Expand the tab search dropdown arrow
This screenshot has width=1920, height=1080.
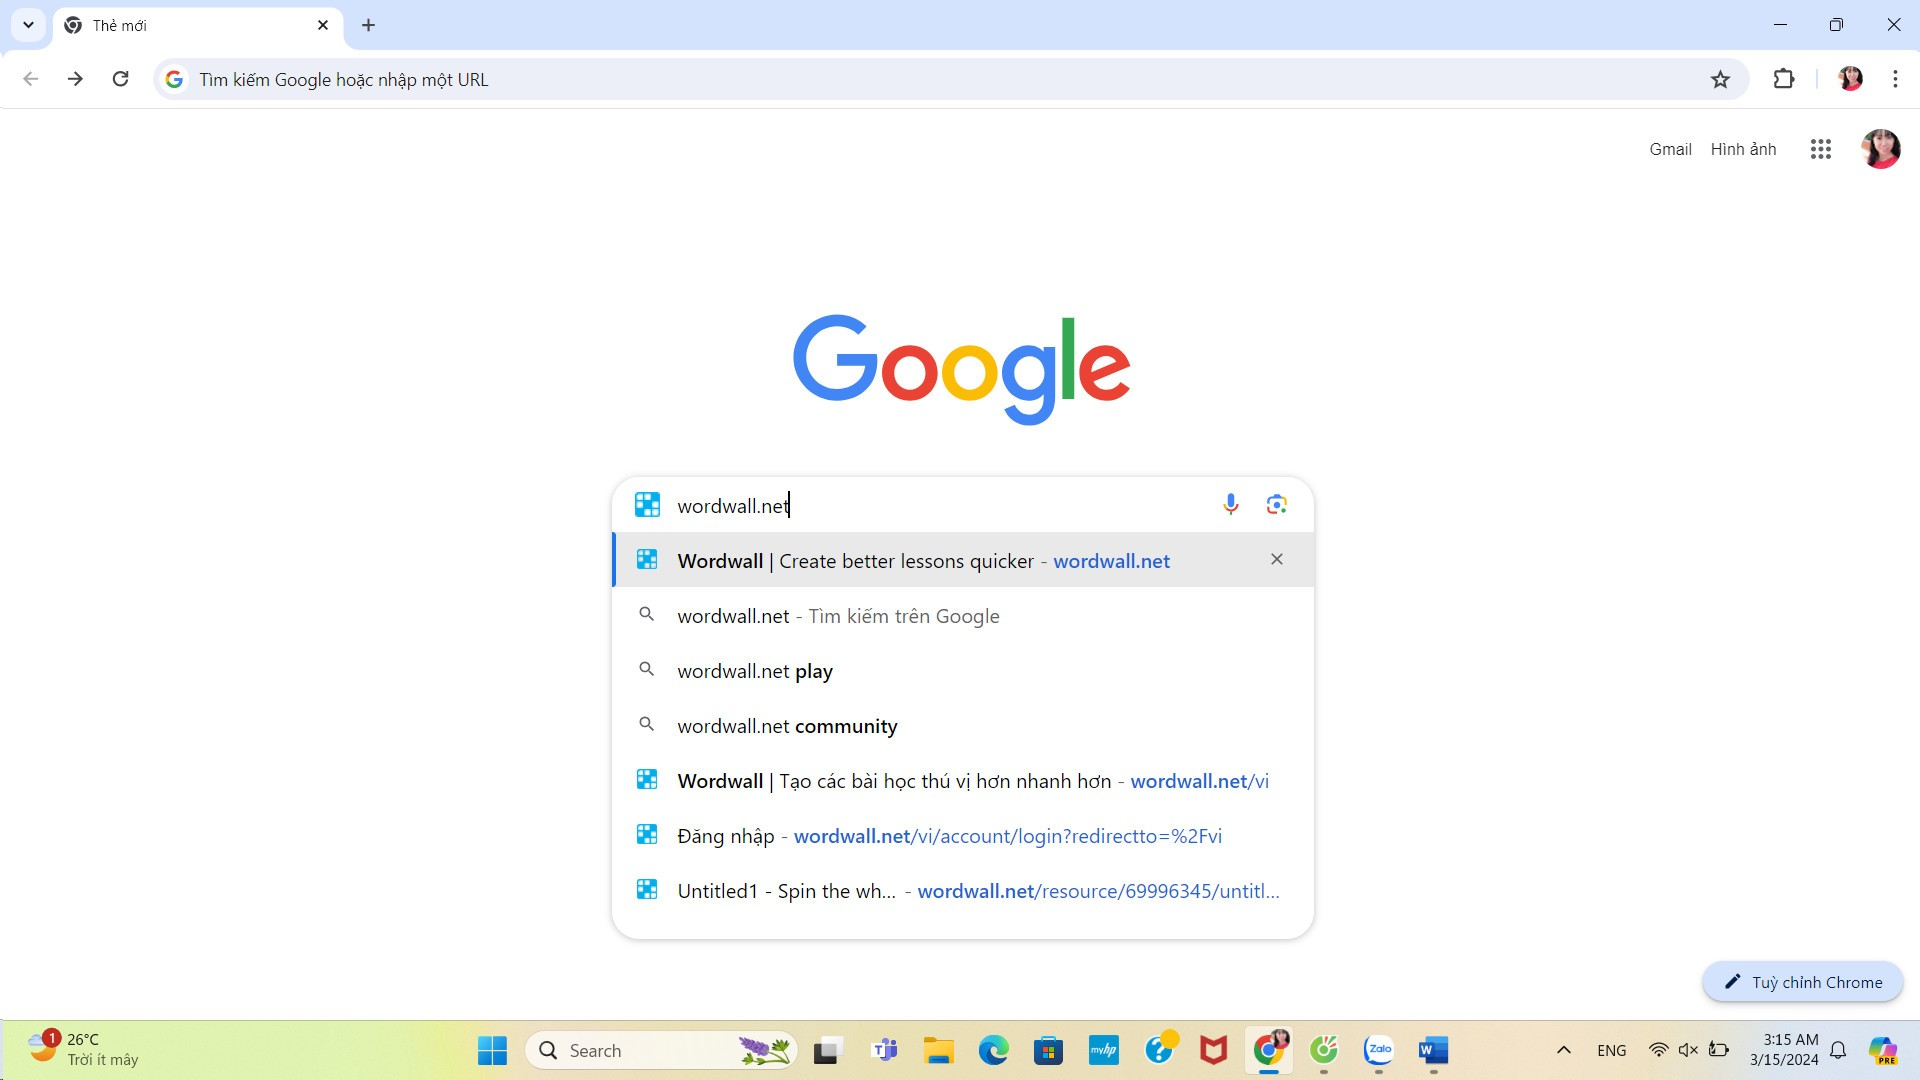click(x=28, y=25)
